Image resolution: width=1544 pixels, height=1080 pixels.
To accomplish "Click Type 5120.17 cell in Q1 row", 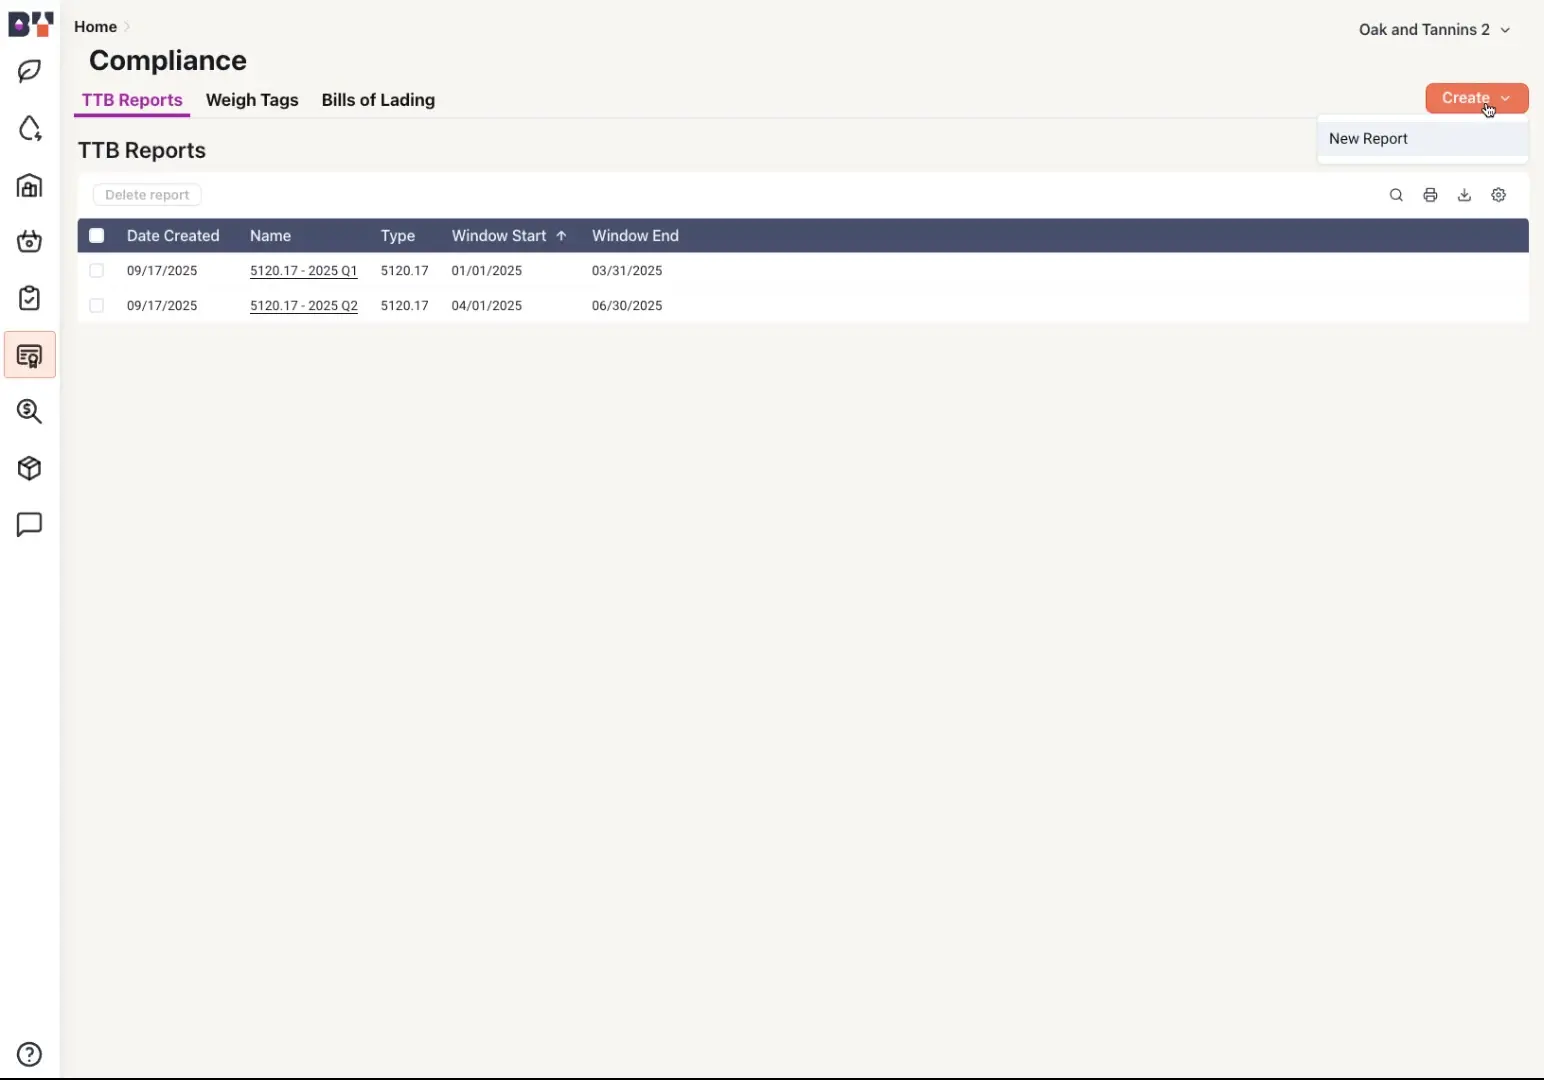I will 404,271.
